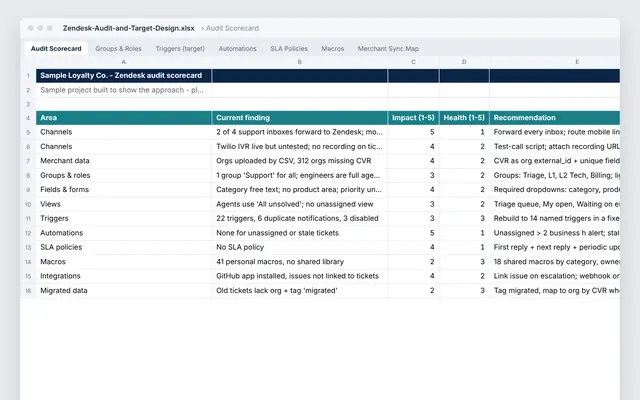Click "1 group 'Support' for all" finding cell
This screenshot has width=640, height=400.
[300, 176]
